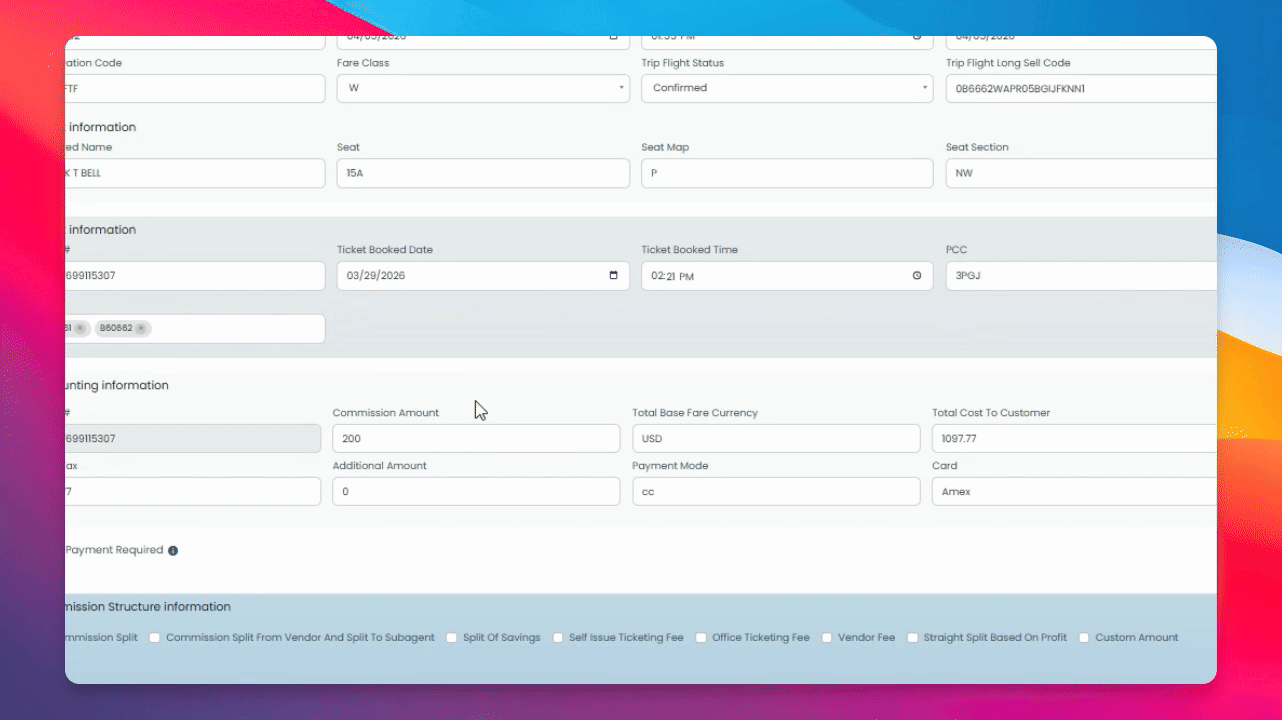Check Self Issue Ticketing Fee option

click(x=558, y=638)
